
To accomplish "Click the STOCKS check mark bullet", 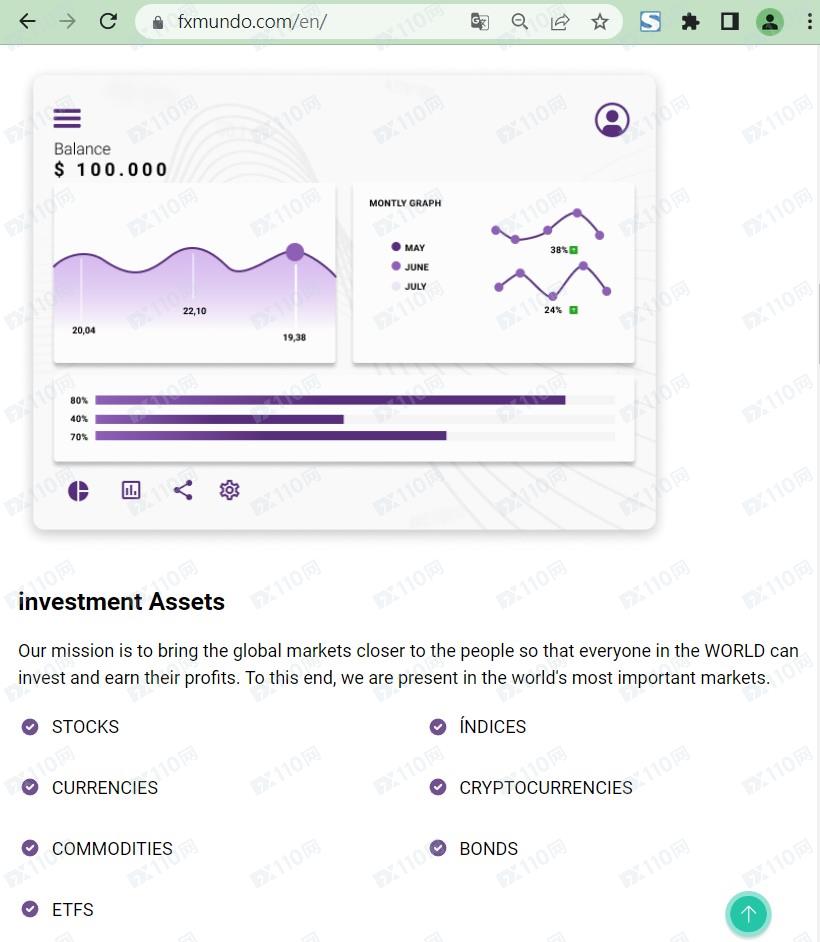I will coord(30,726).
